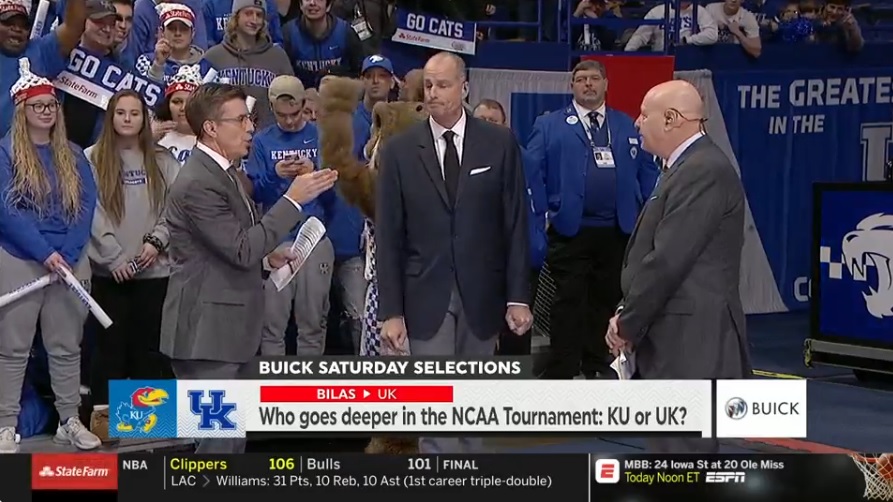Click the NCAA Tournament question text
Viewport: 893px width, 502px height.
[473, 417]
